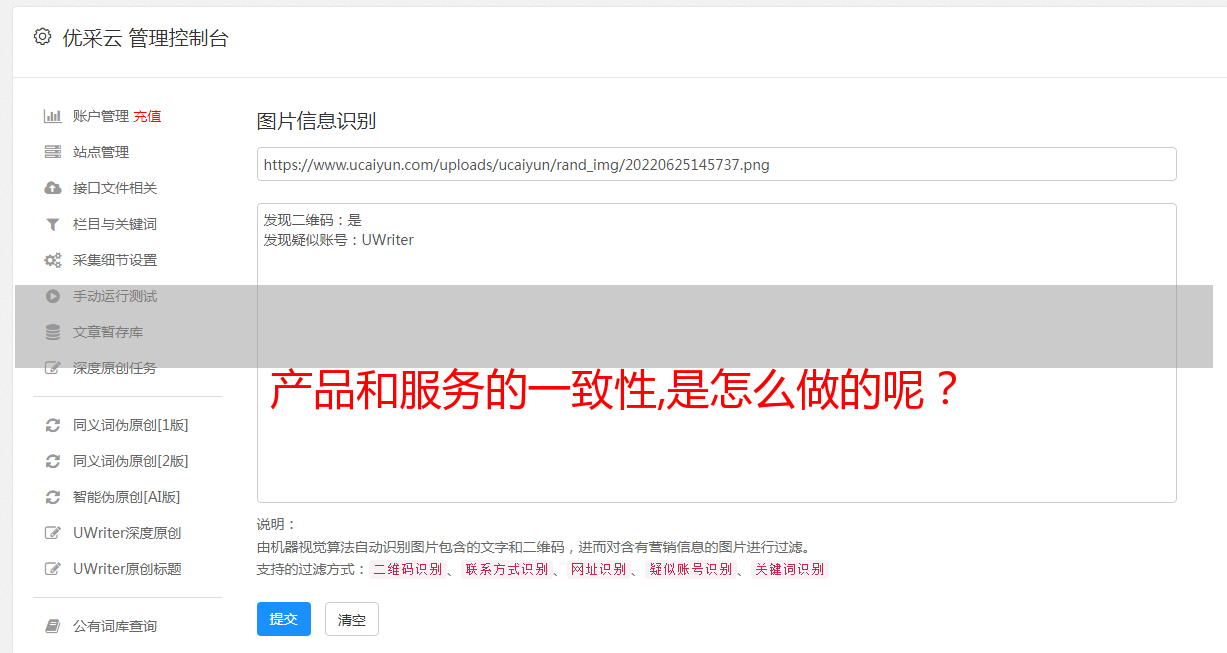Screen dimensions: 1227x653
Task: Click the bar chart icon for 账户管理
Action: click(53, 116)
